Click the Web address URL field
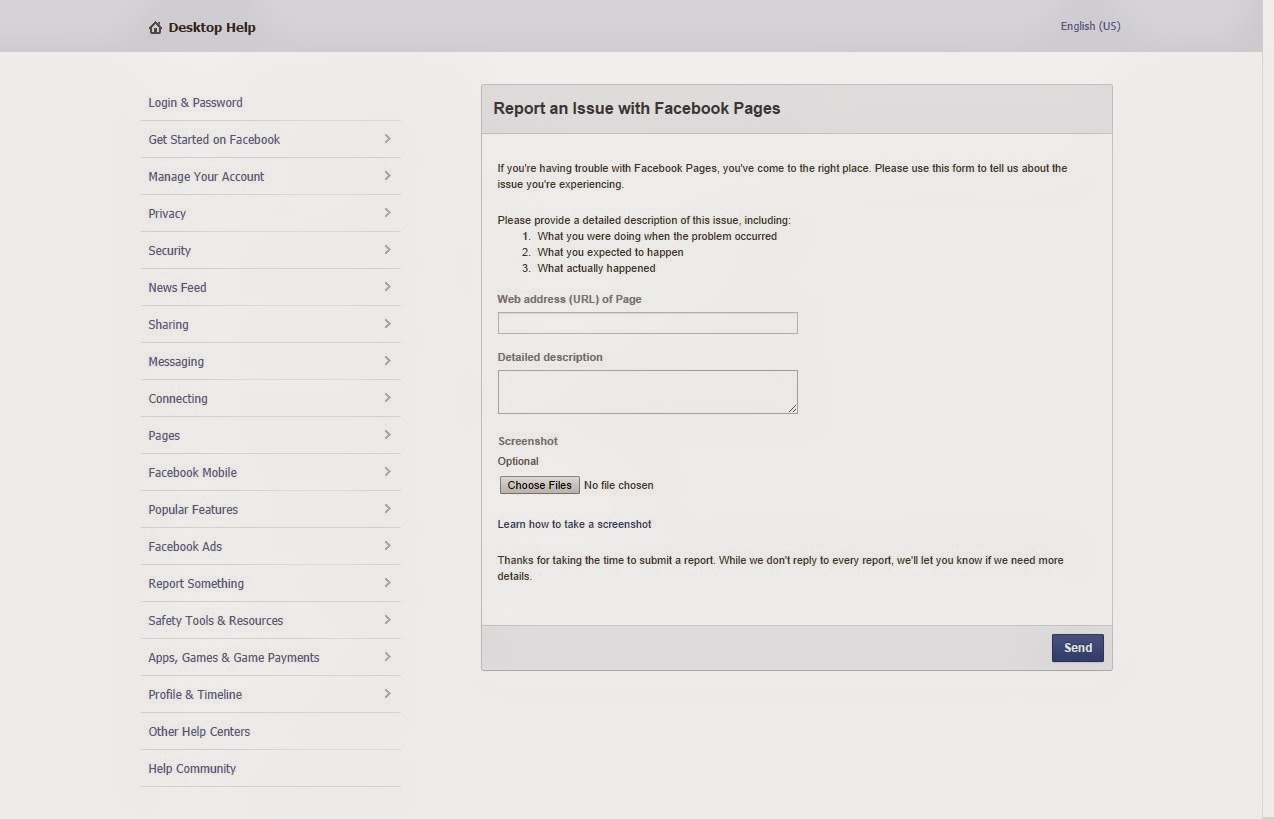 point(647,323)
